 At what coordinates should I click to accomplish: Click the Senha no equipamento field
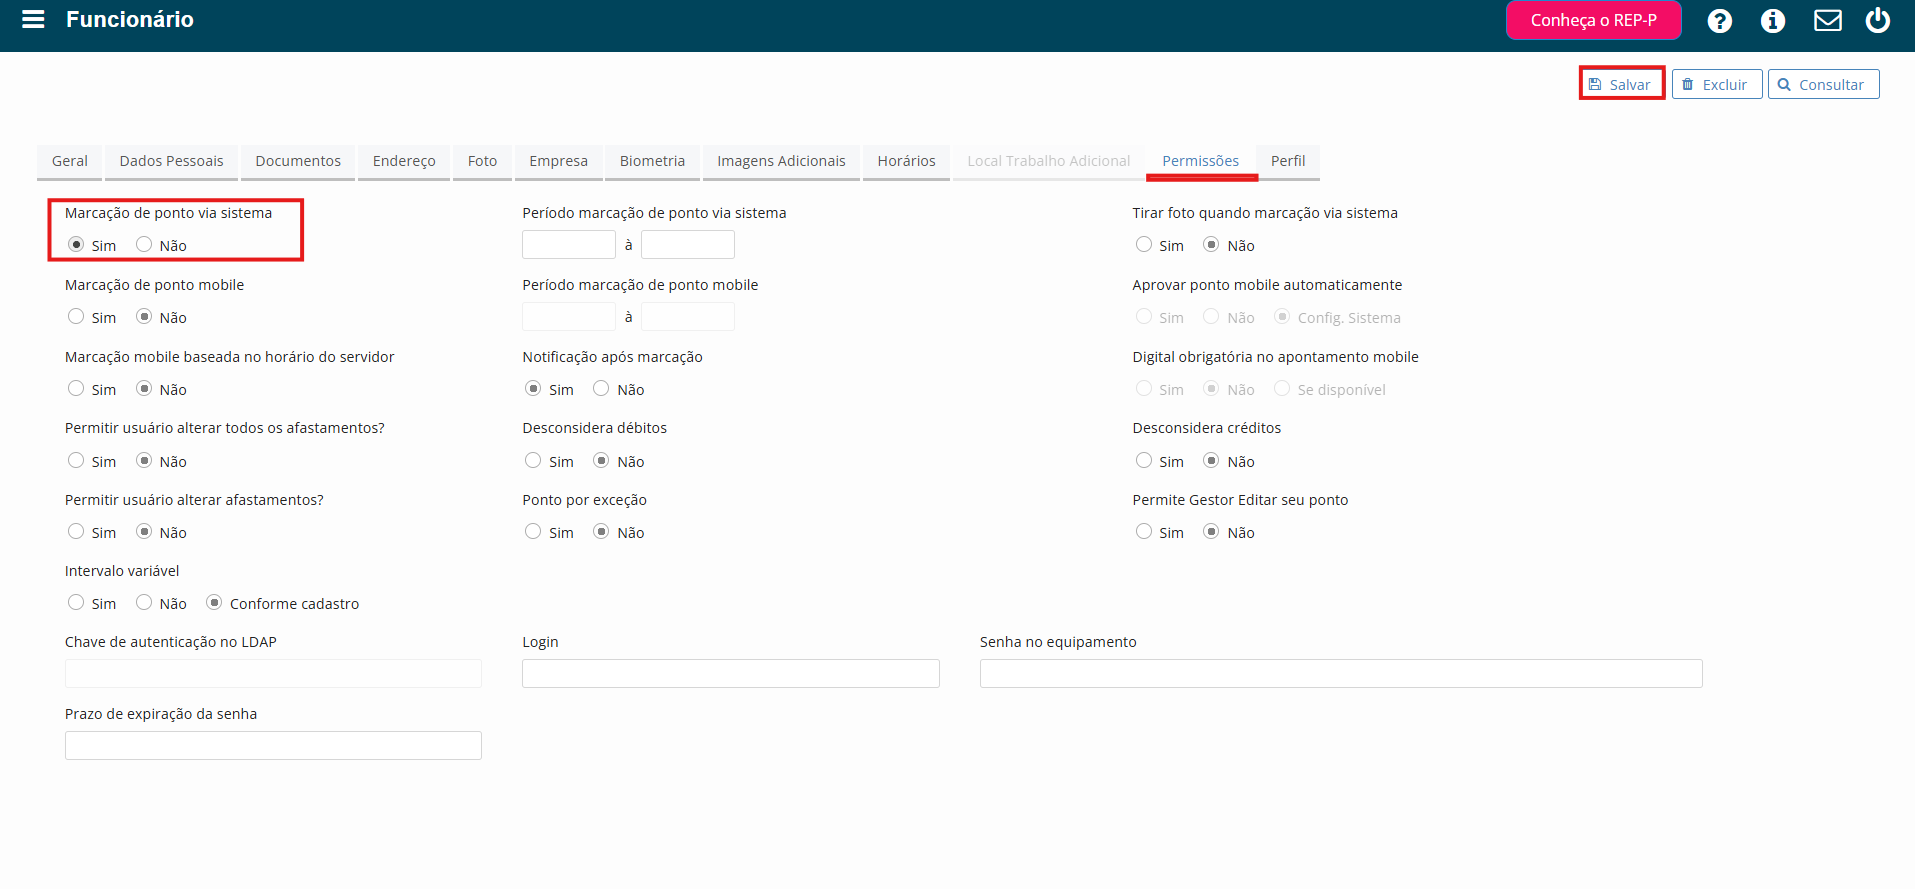coord(1341,673)
